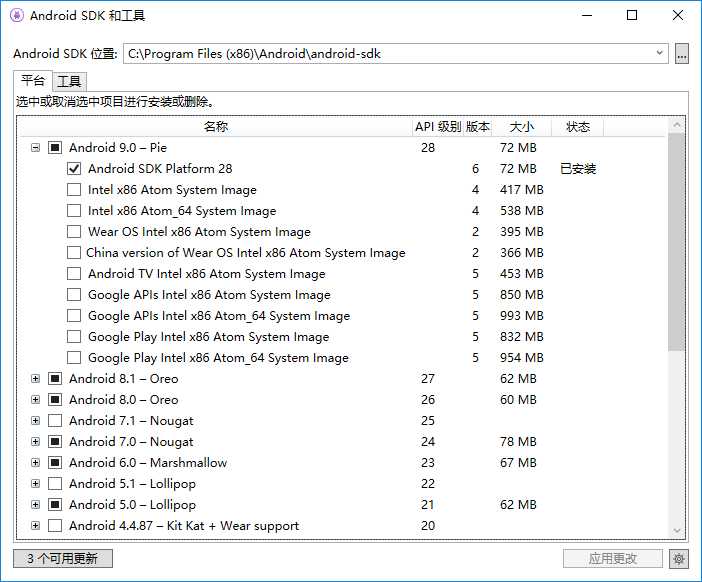
Task: Click the 应用更改 button
Action: coord(612,559)
